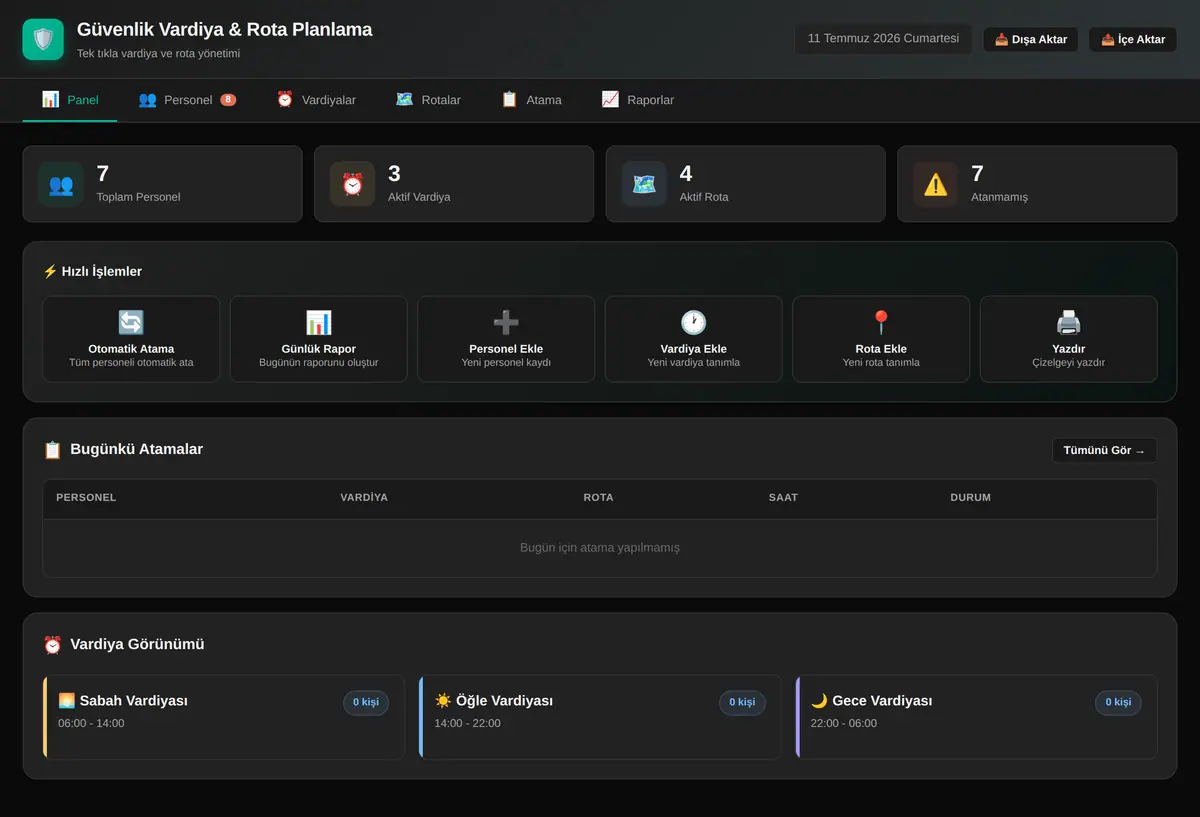Click the alarm clock icon beside Vardiya Görünümü

click(x=52, y=645)
